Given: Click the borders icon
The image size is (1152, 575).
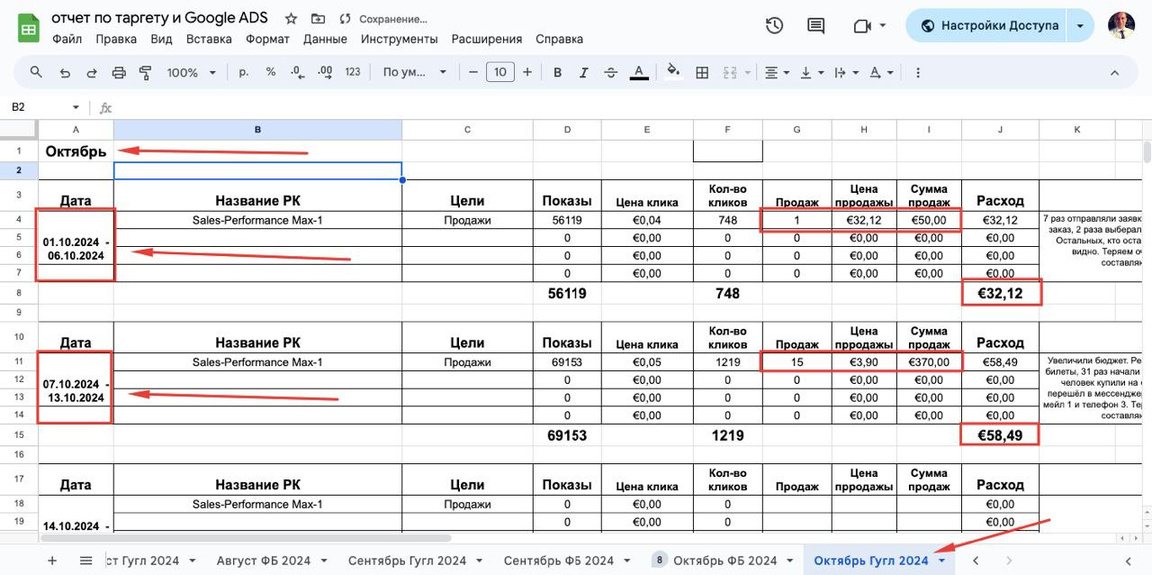Looking at the screenshot, I should pos(702,72).
